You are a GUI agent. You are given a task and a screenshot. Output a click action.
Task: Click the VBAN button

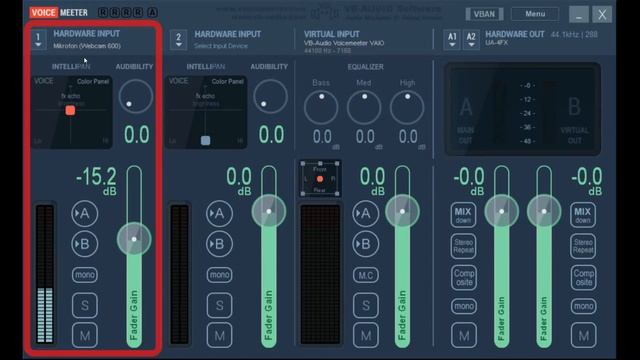(484, 14)
